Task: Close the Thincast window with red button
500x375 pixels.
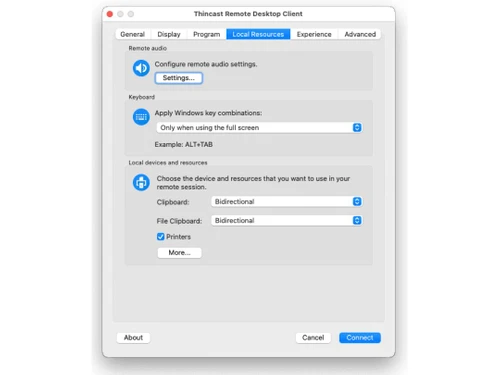Action: coord(110,14)
